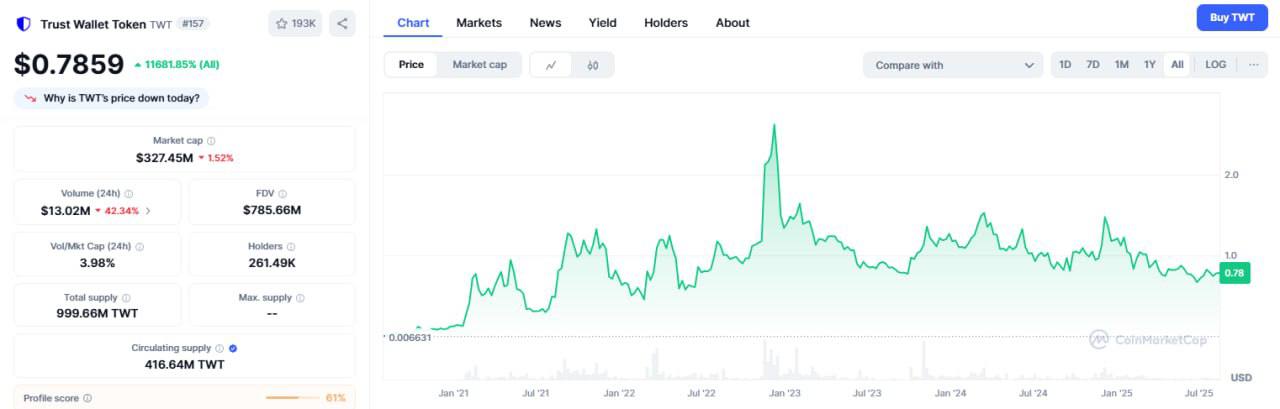
Task: Click info icon next to Vol/Mkt Cap (24h)
Action: [x=139, y=246]
